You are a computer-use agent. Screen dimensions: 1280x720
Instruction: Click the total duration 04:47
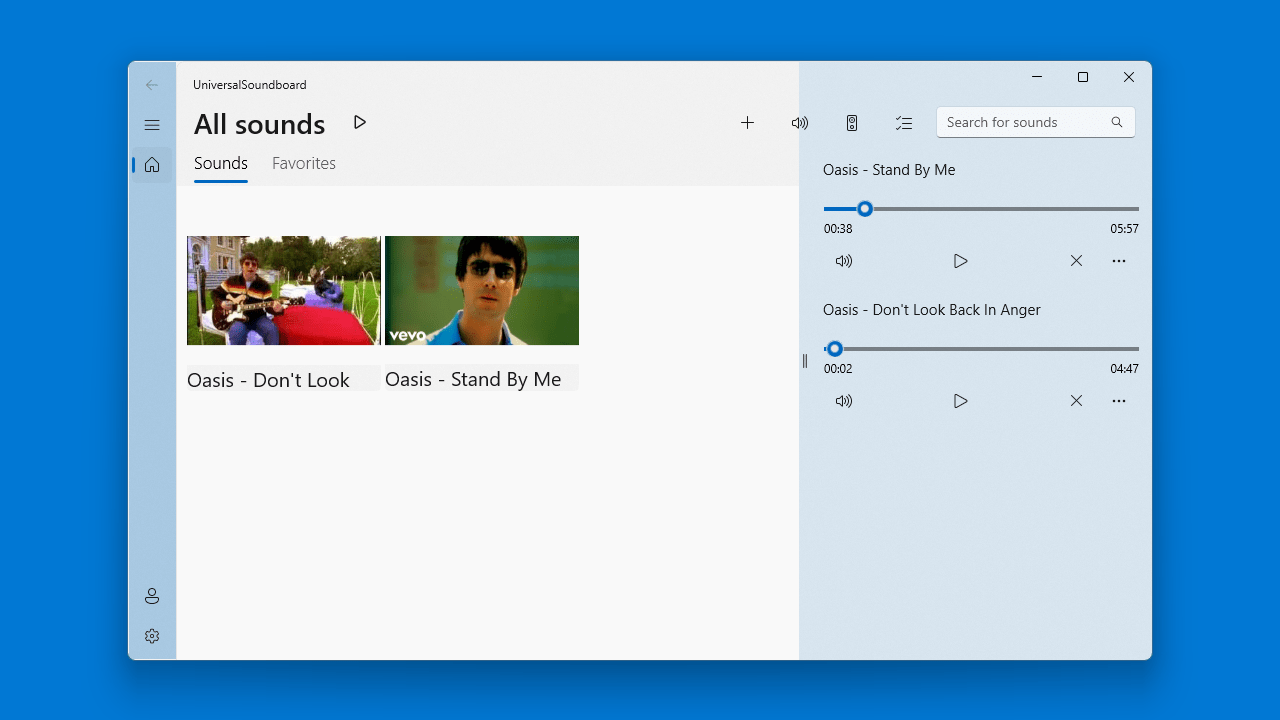coord(1124,369)
